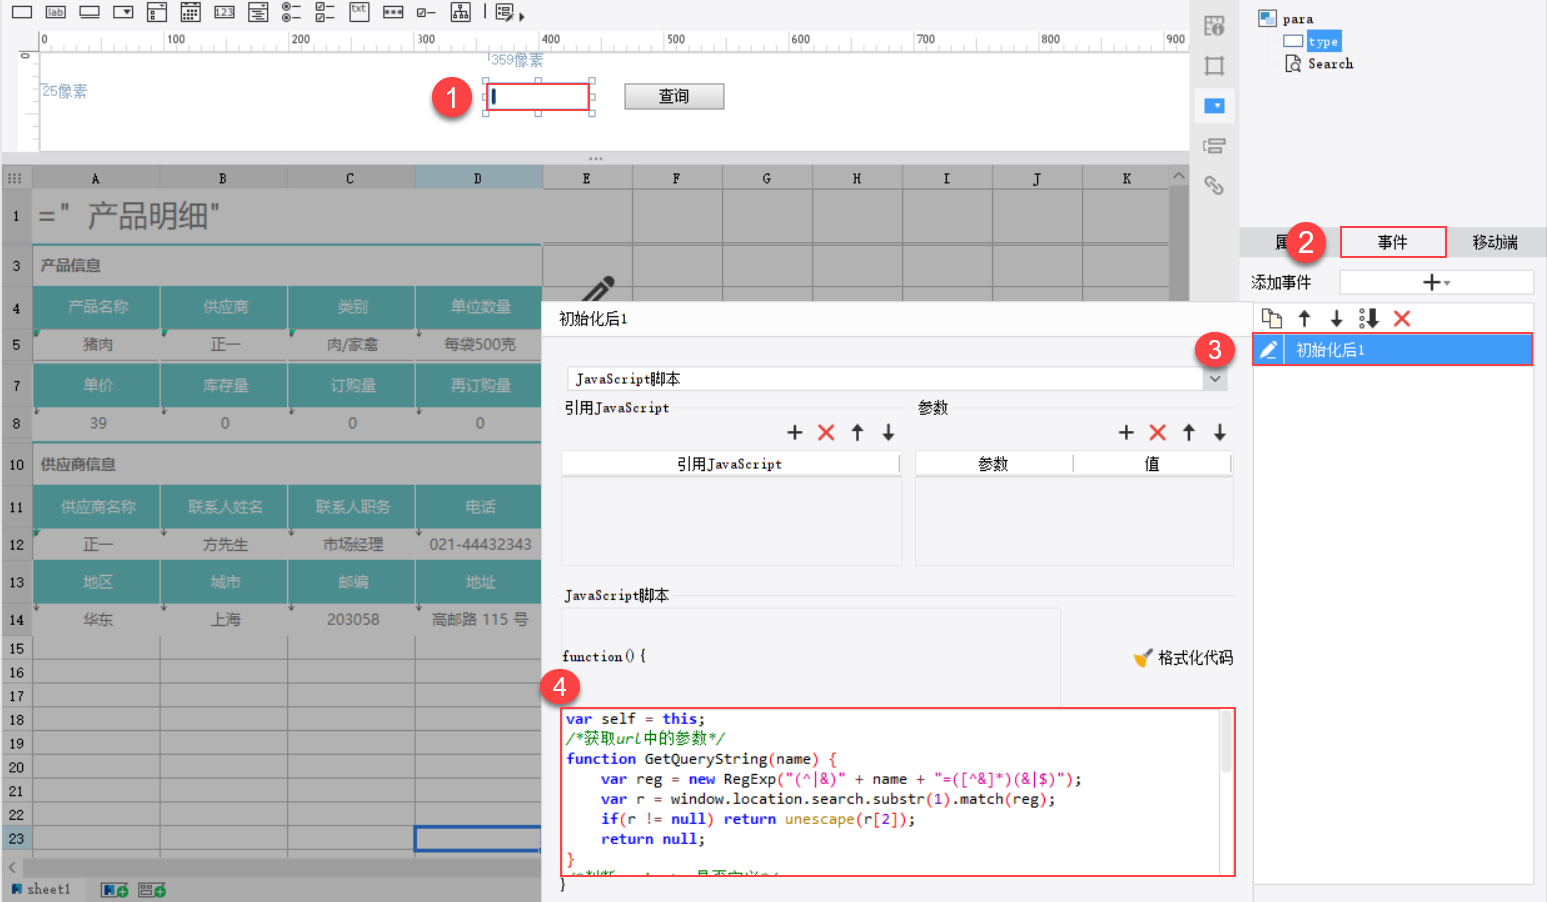The image size is (1547, 902).
Task: Move referenced JavaScript entry up
Action: point(857,432)
